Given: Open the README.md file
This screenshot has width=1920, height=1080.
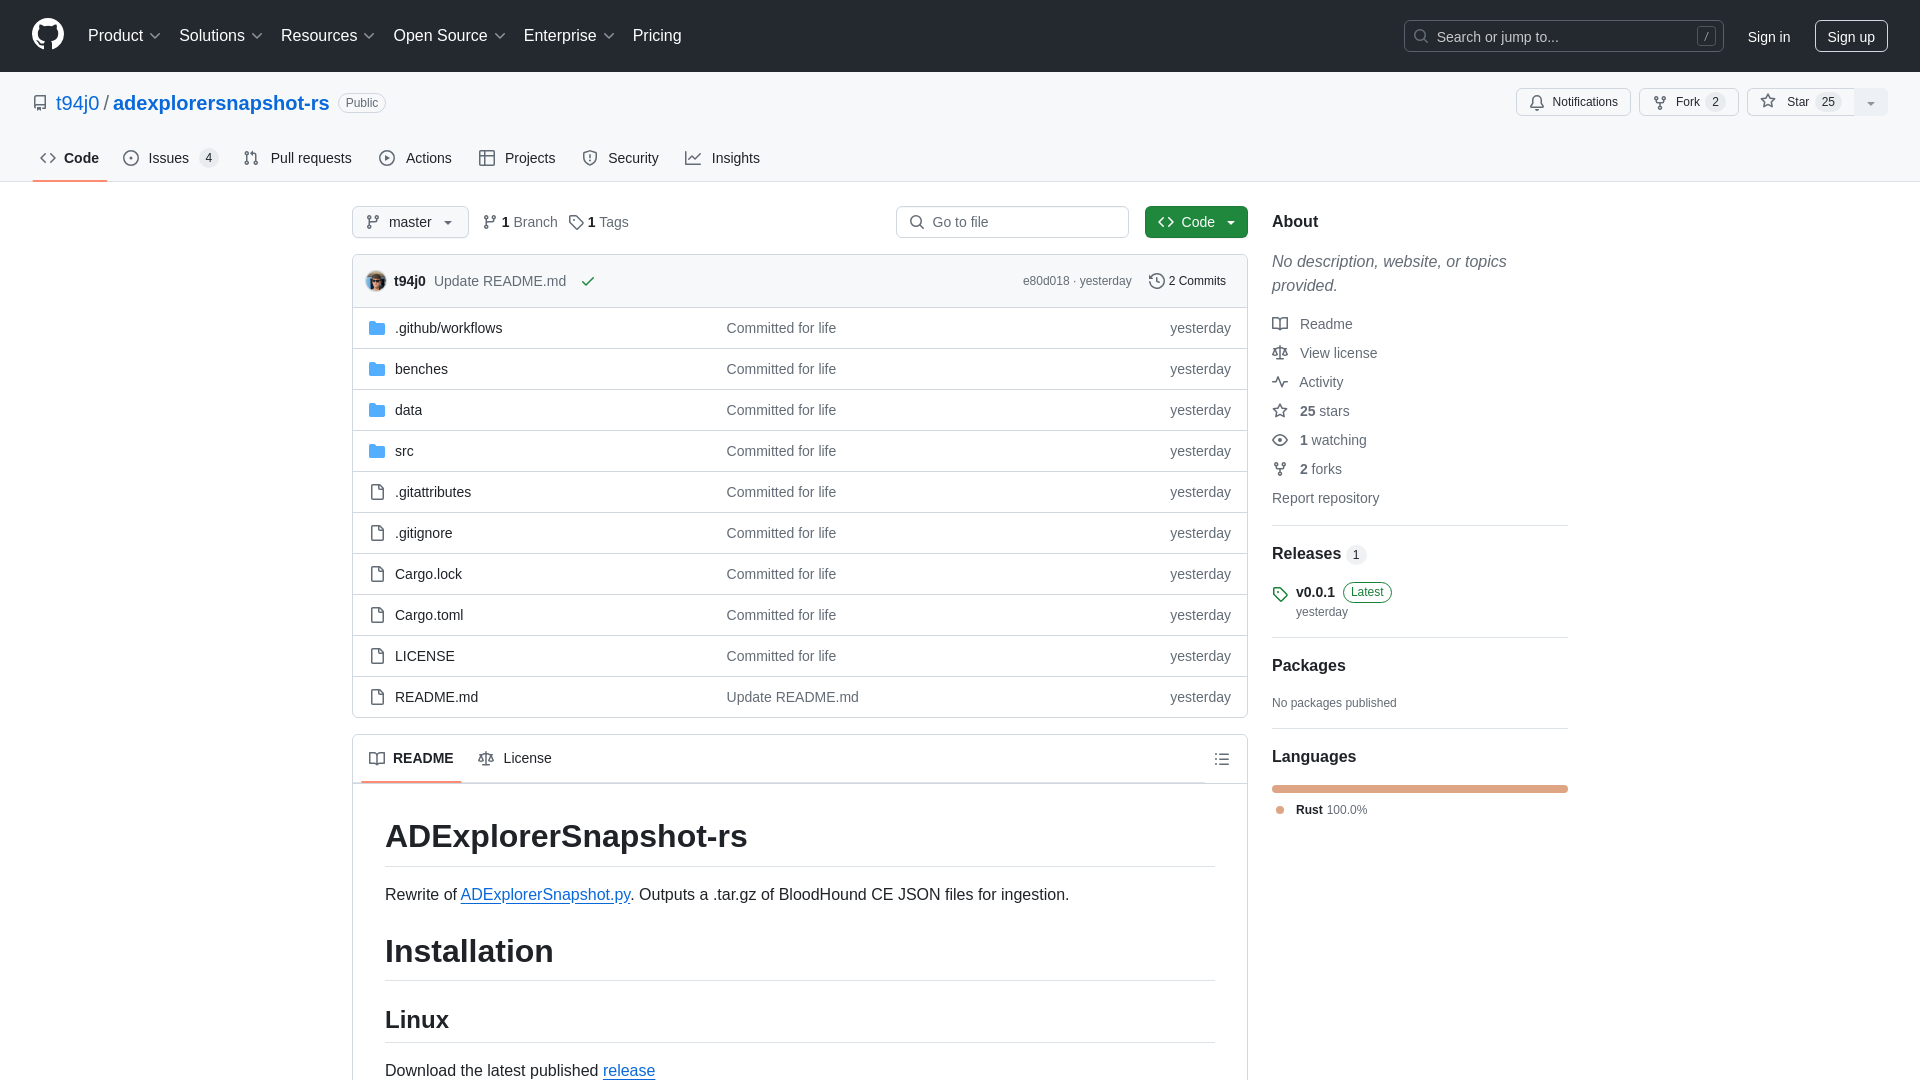Looking at the screenshot, I should click(436, 697).
